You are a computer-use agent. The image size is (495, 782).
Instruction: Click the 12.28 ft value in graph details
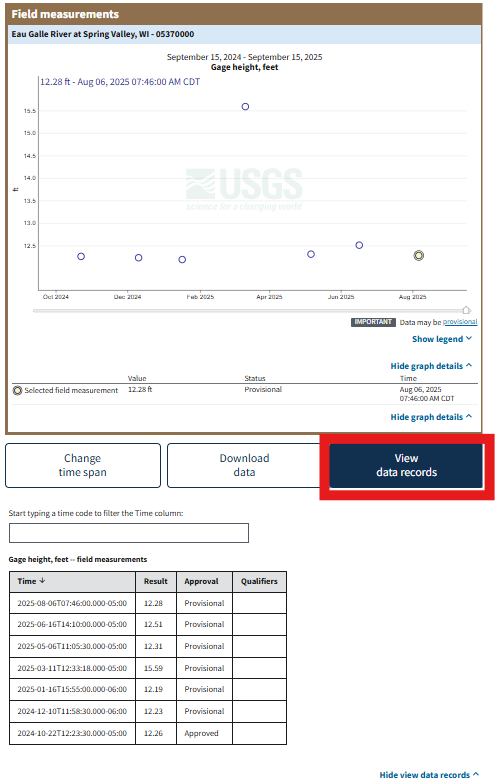click(x=140, y=389)
